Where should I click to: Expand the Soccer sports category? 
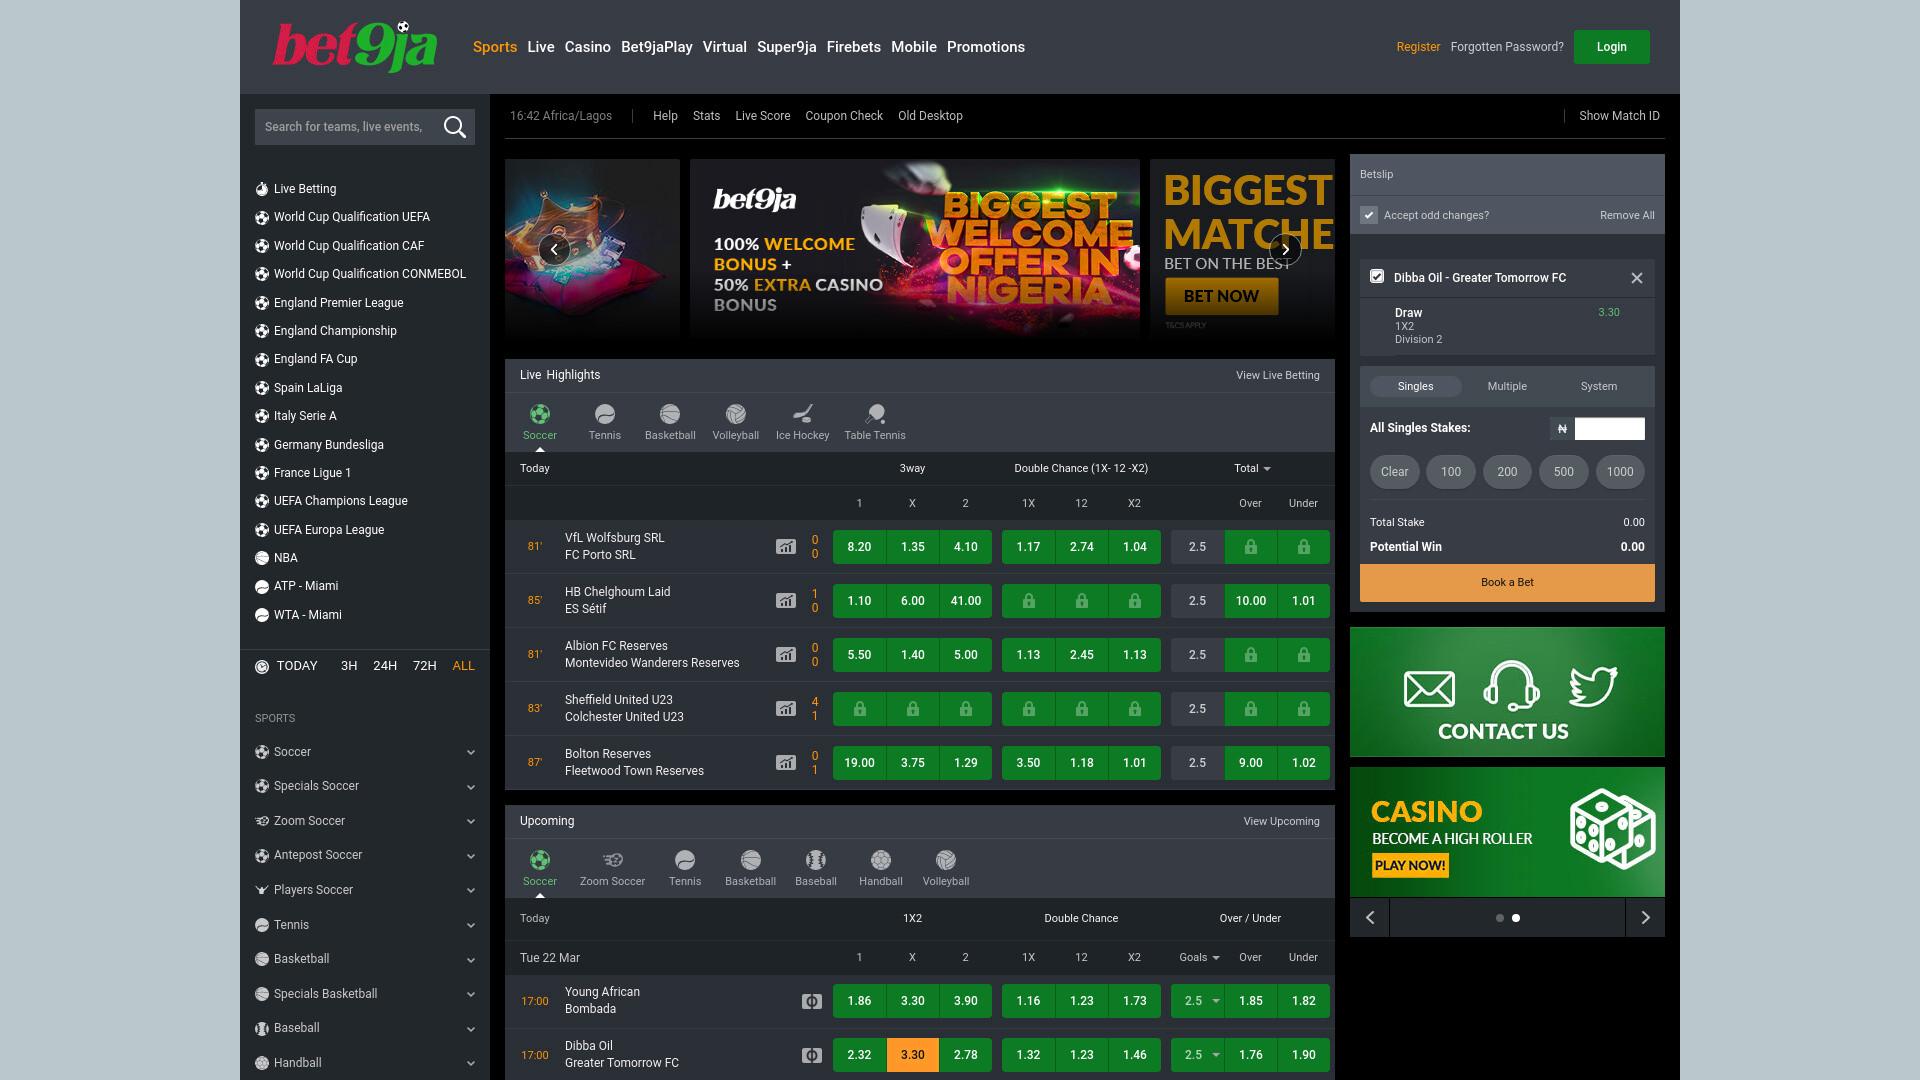[x=365, y=752]
